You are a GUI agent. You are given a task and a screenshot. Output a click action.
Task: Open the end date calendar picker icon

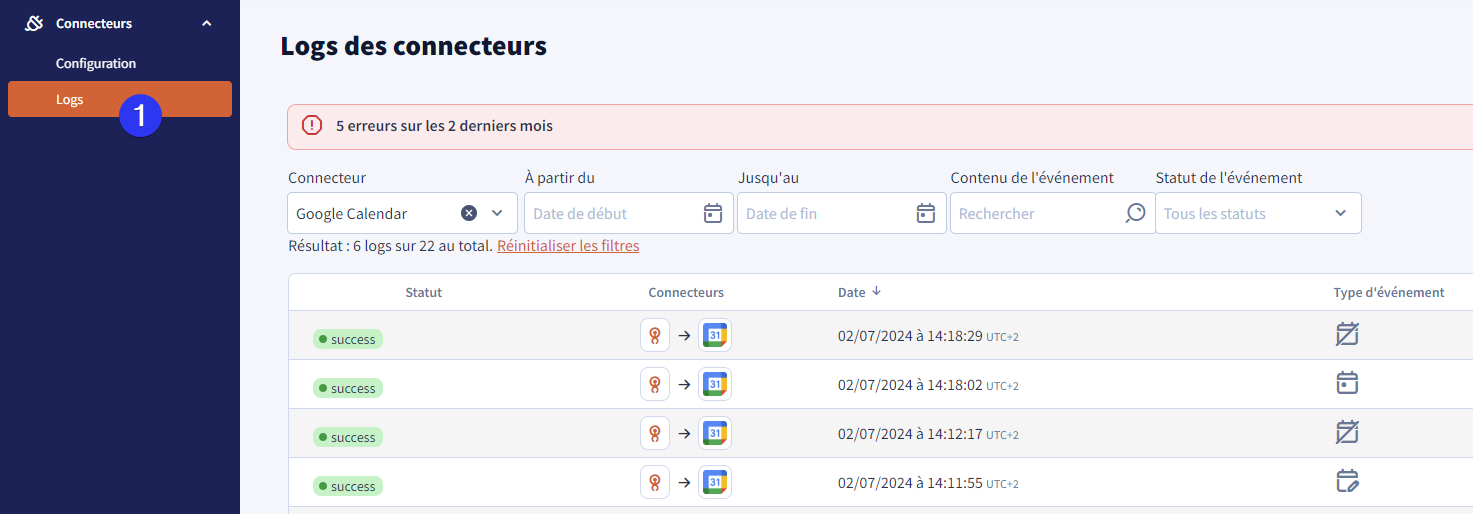(x=926, y=213)
